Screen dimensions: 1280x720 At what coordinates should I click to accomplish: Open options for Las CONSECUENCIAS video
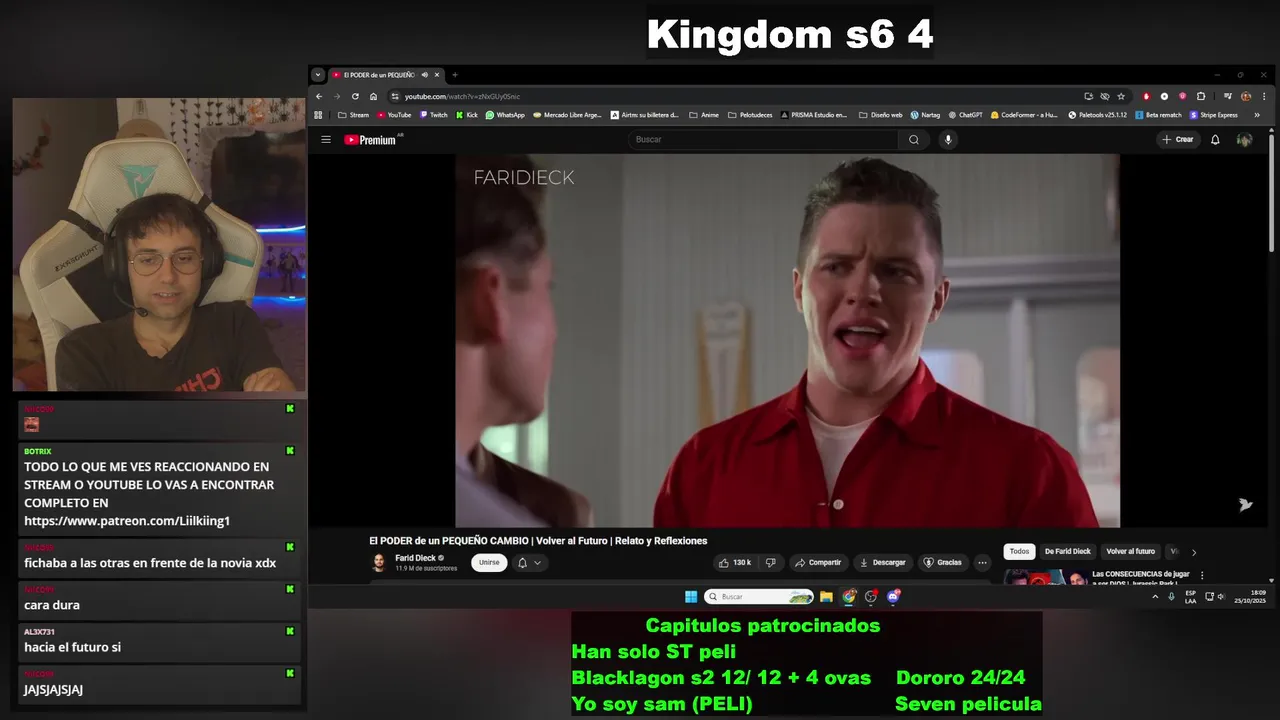pyautogui.click(x=1202, y=576)
